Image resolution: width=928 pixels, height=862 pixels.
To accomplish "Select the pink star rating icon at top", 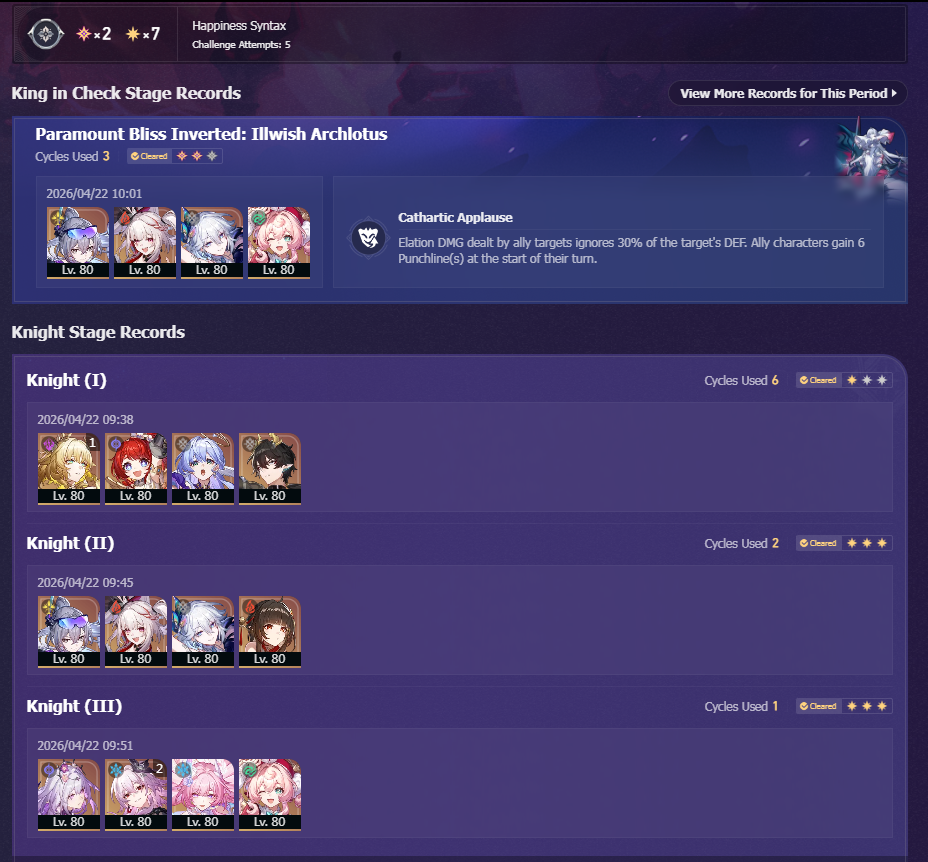I will coord(84,34).
